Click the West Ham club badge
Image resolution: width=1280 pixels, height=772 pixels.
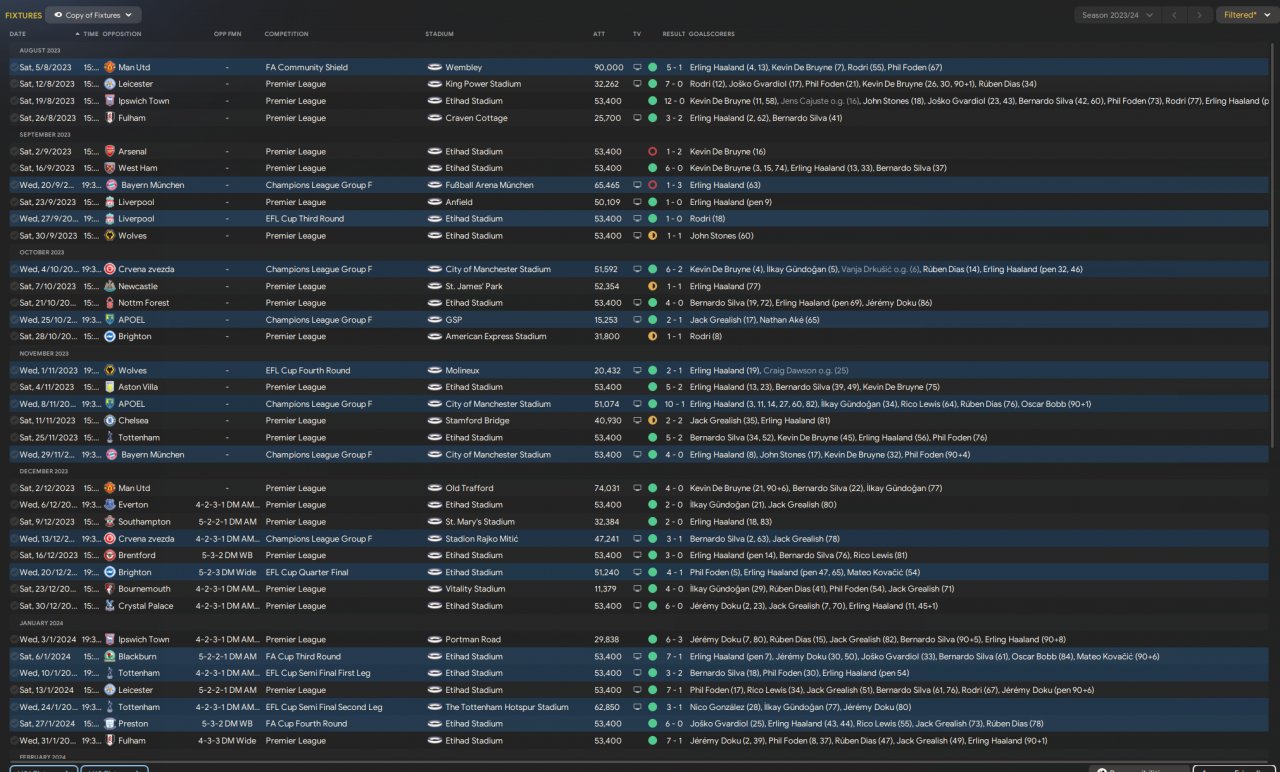[110, 168]
